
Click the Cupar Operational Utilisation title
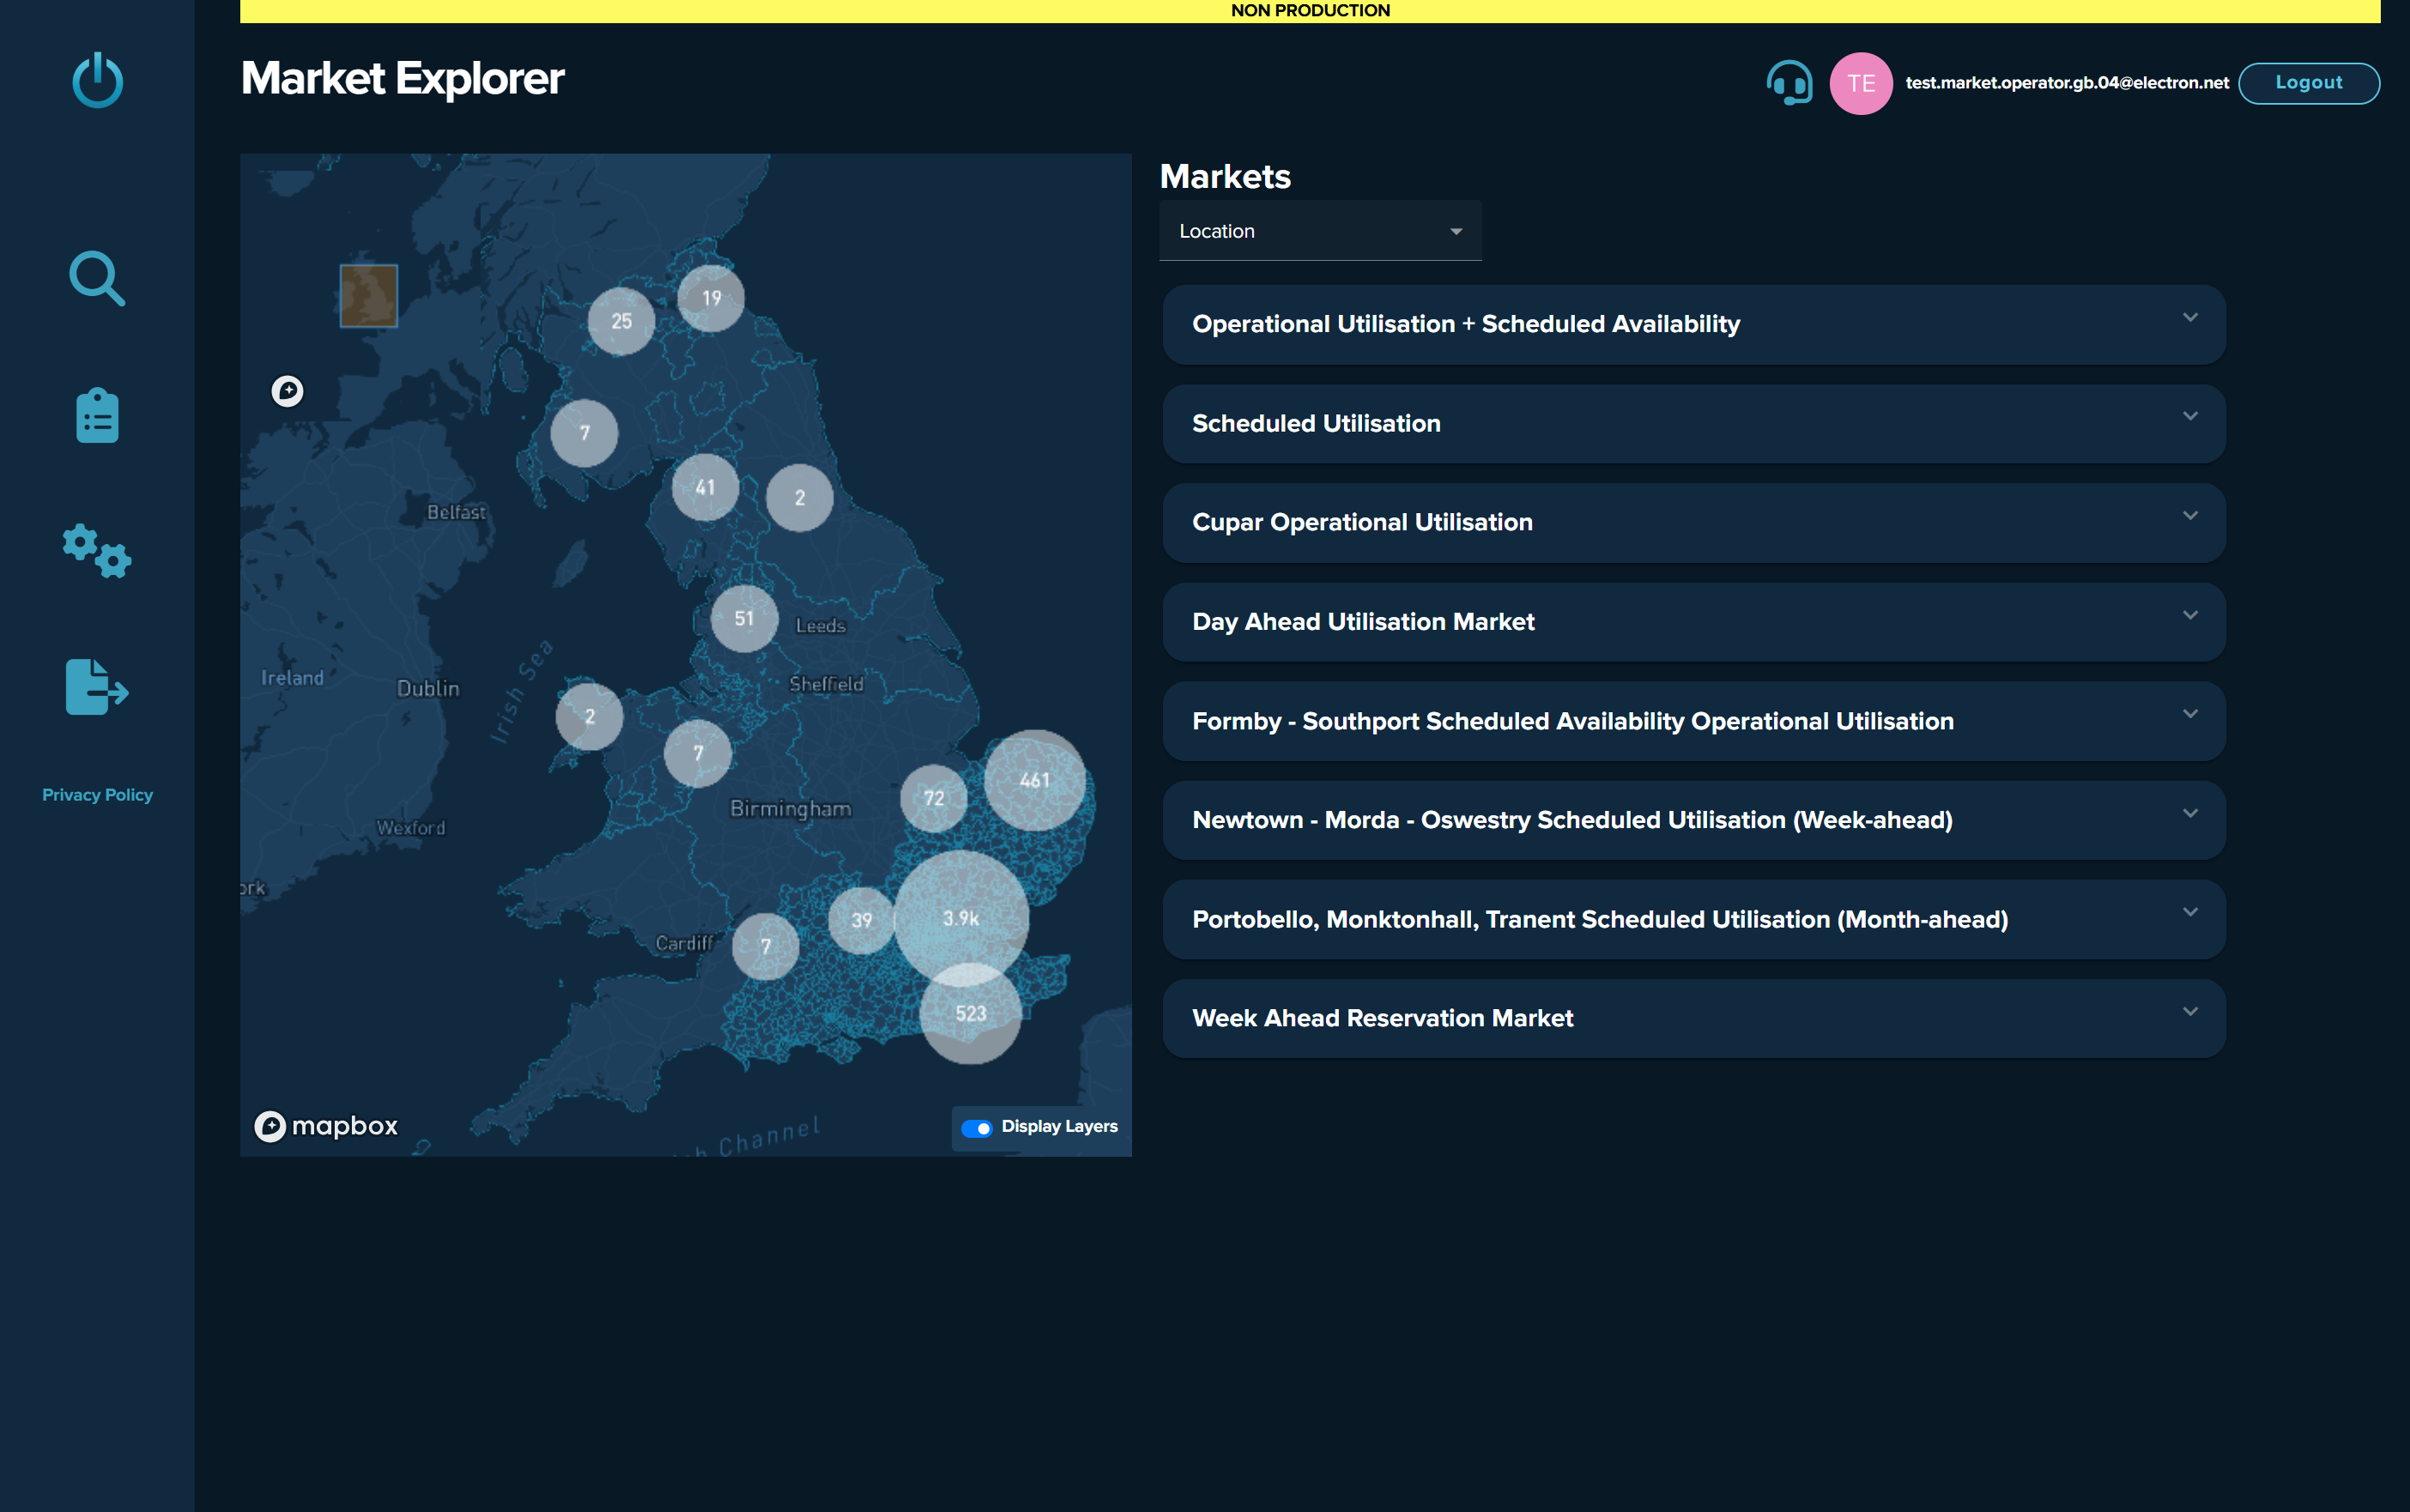[x=1362, y=522]
